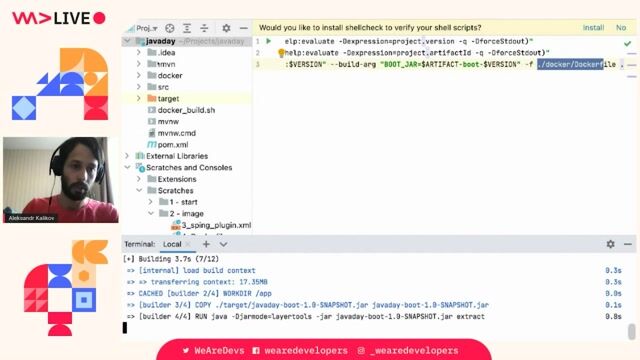640x360 pixels.
Task: Select the mvnw.cmd file
Action: [177, 133]
